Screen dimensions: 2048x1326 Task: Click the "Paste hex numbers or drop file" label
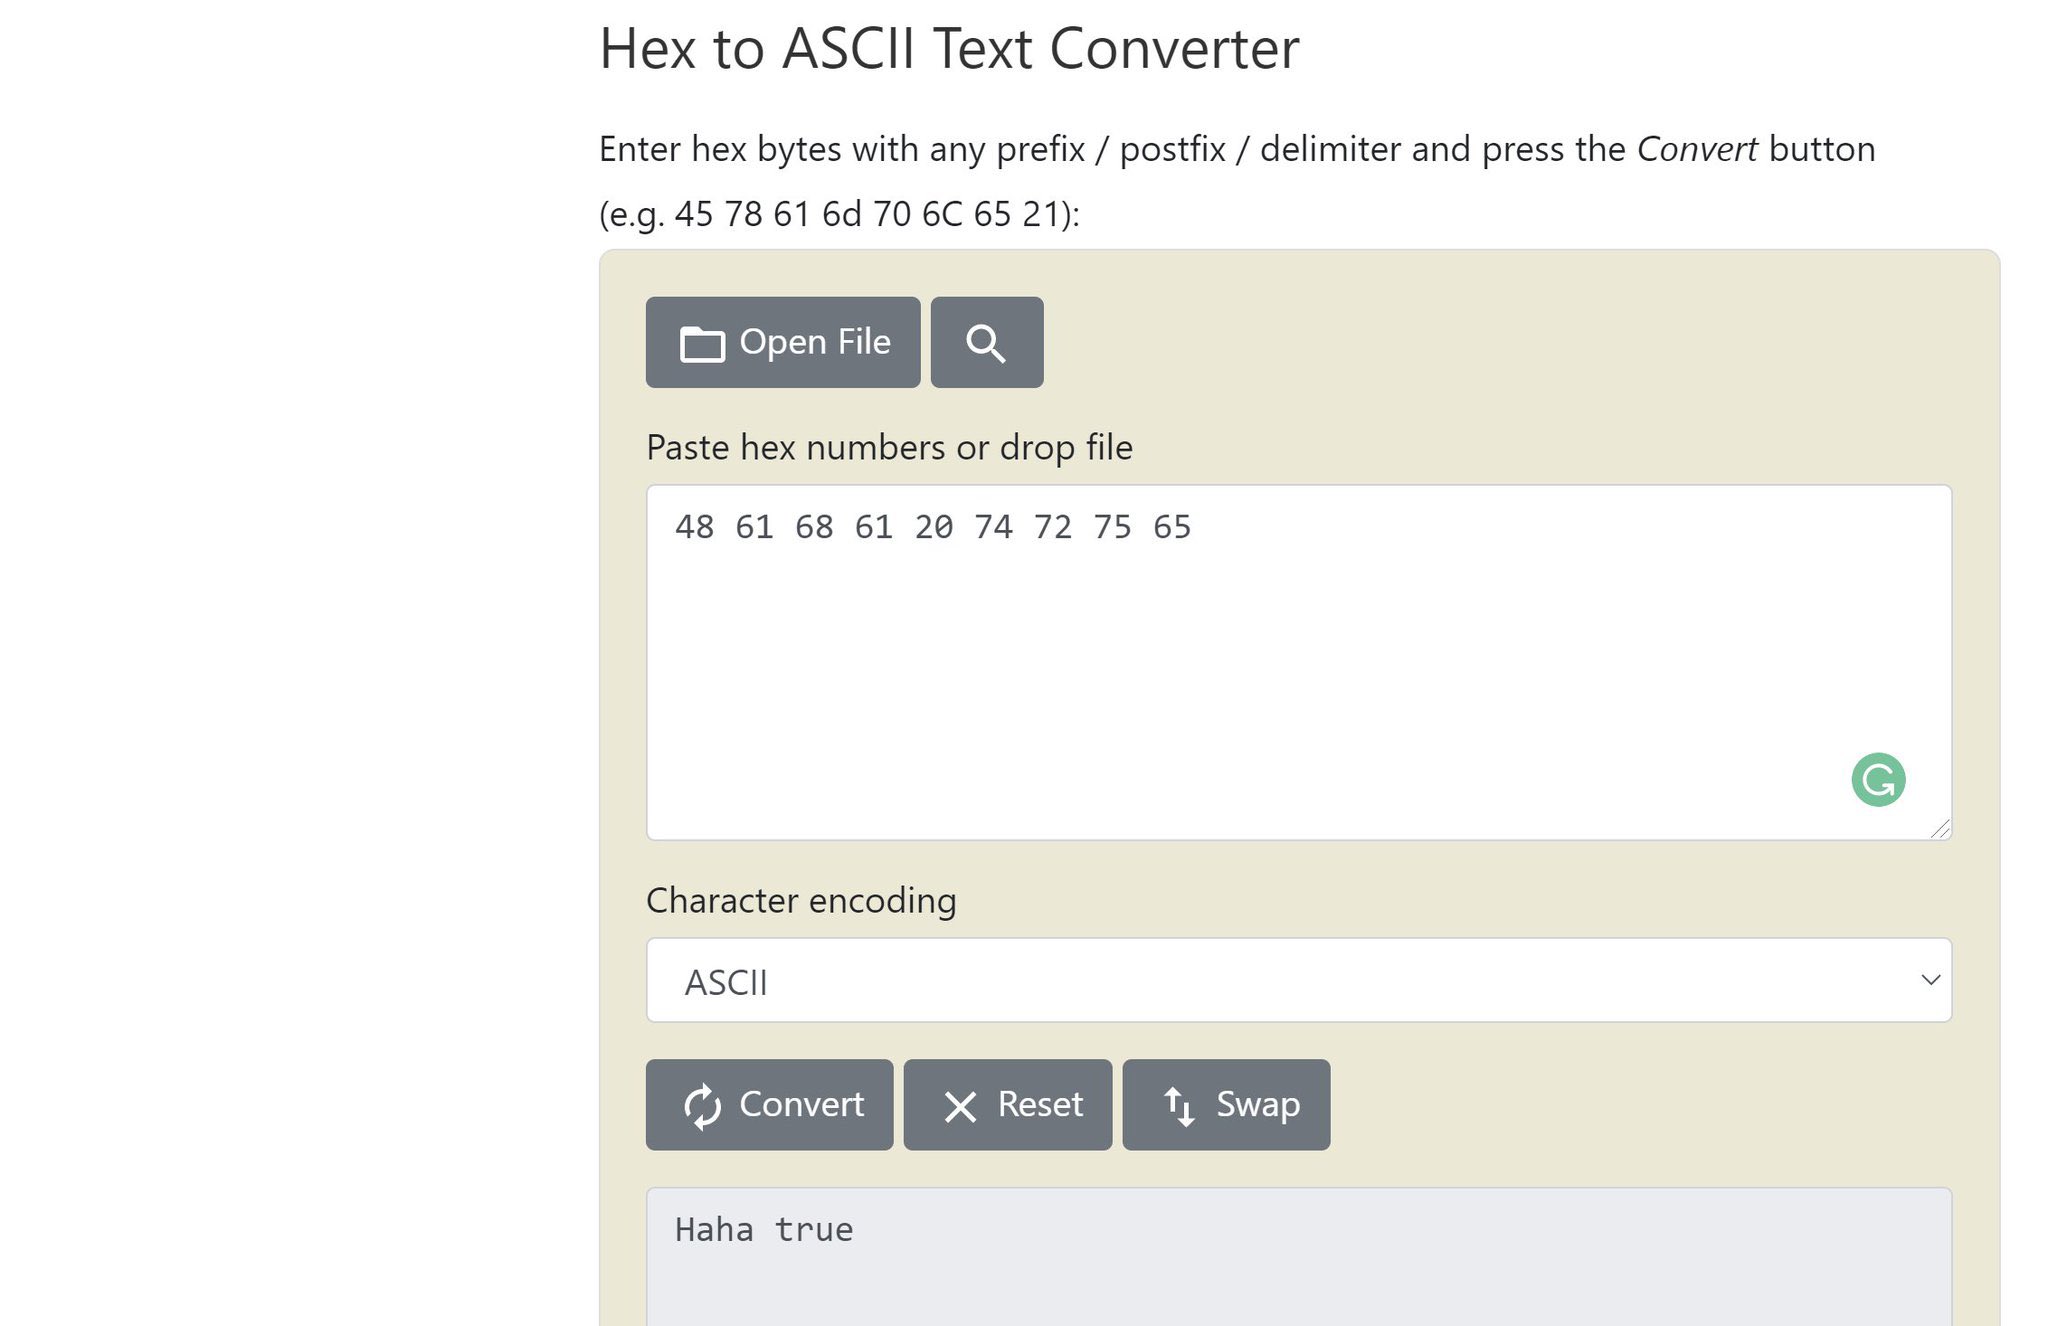click(889, 448)
